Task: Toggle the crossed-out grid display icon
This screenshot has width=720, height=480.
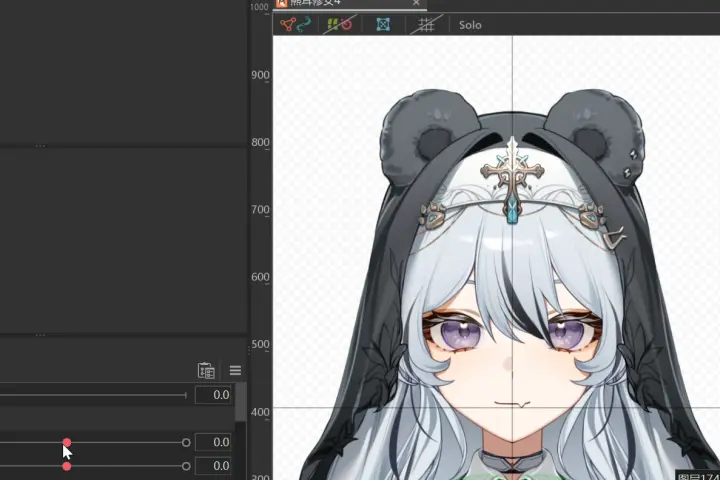Action: tap(426, 24)
